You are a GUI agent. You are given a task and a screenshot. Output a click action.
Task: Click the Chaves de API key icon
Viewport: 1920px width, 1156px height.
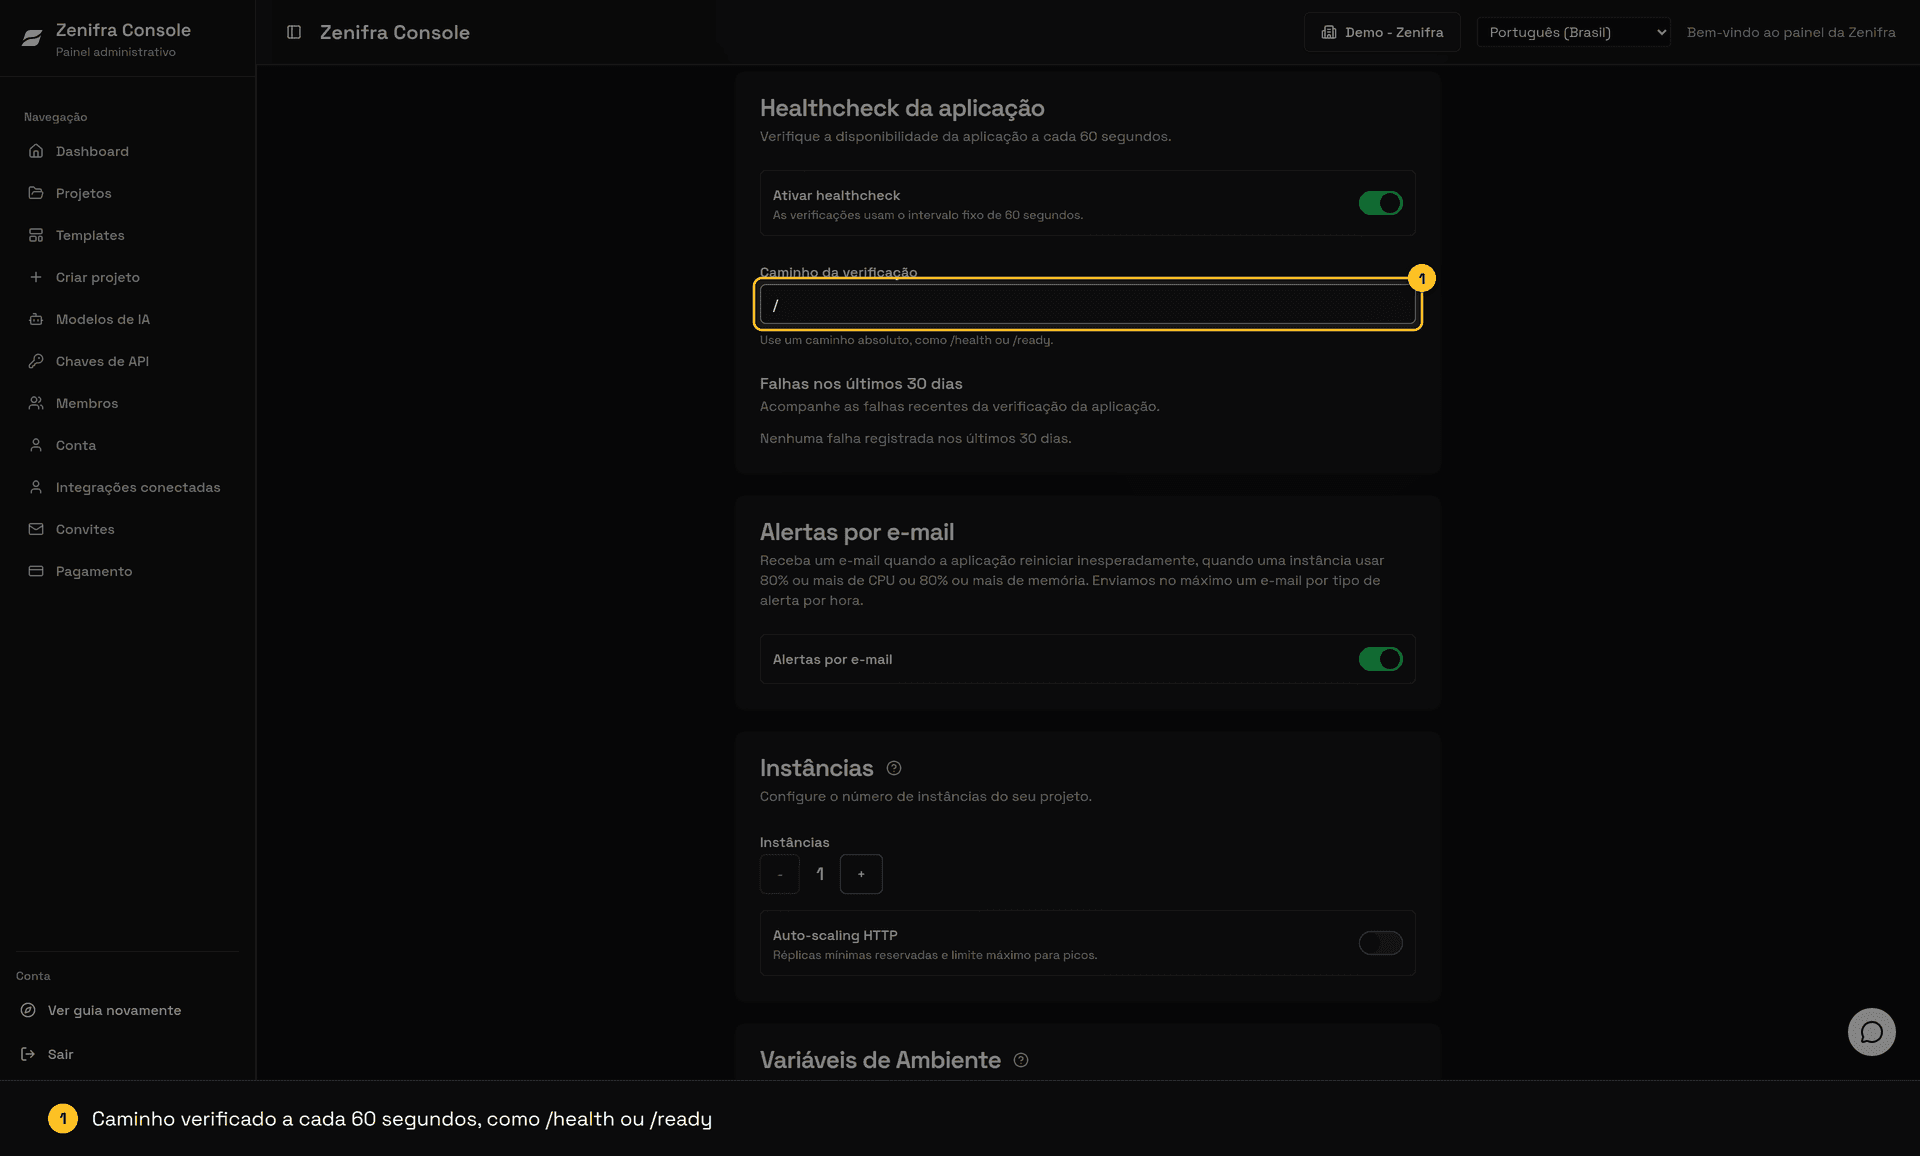pyautogui.click(x=36, y=361)
